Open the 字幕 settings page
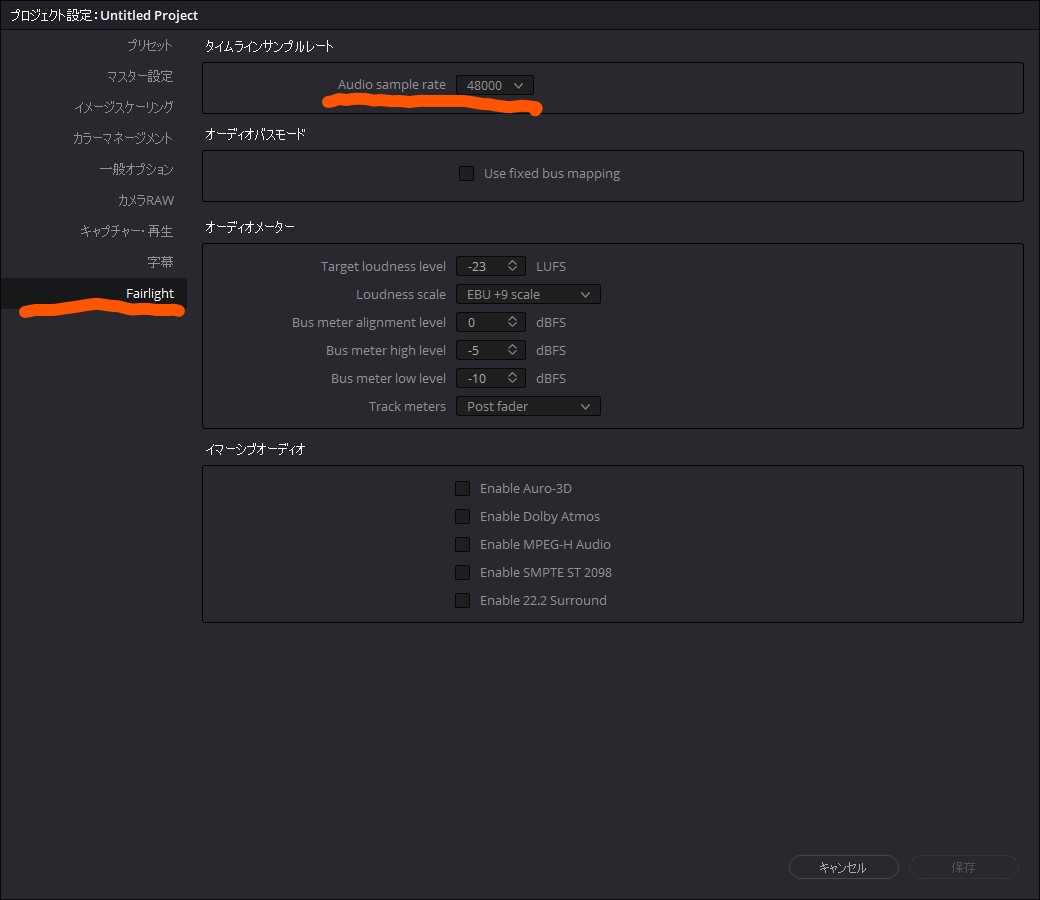Image resolution: width=1040 pixels, height=900 pixels. (161, 262)
